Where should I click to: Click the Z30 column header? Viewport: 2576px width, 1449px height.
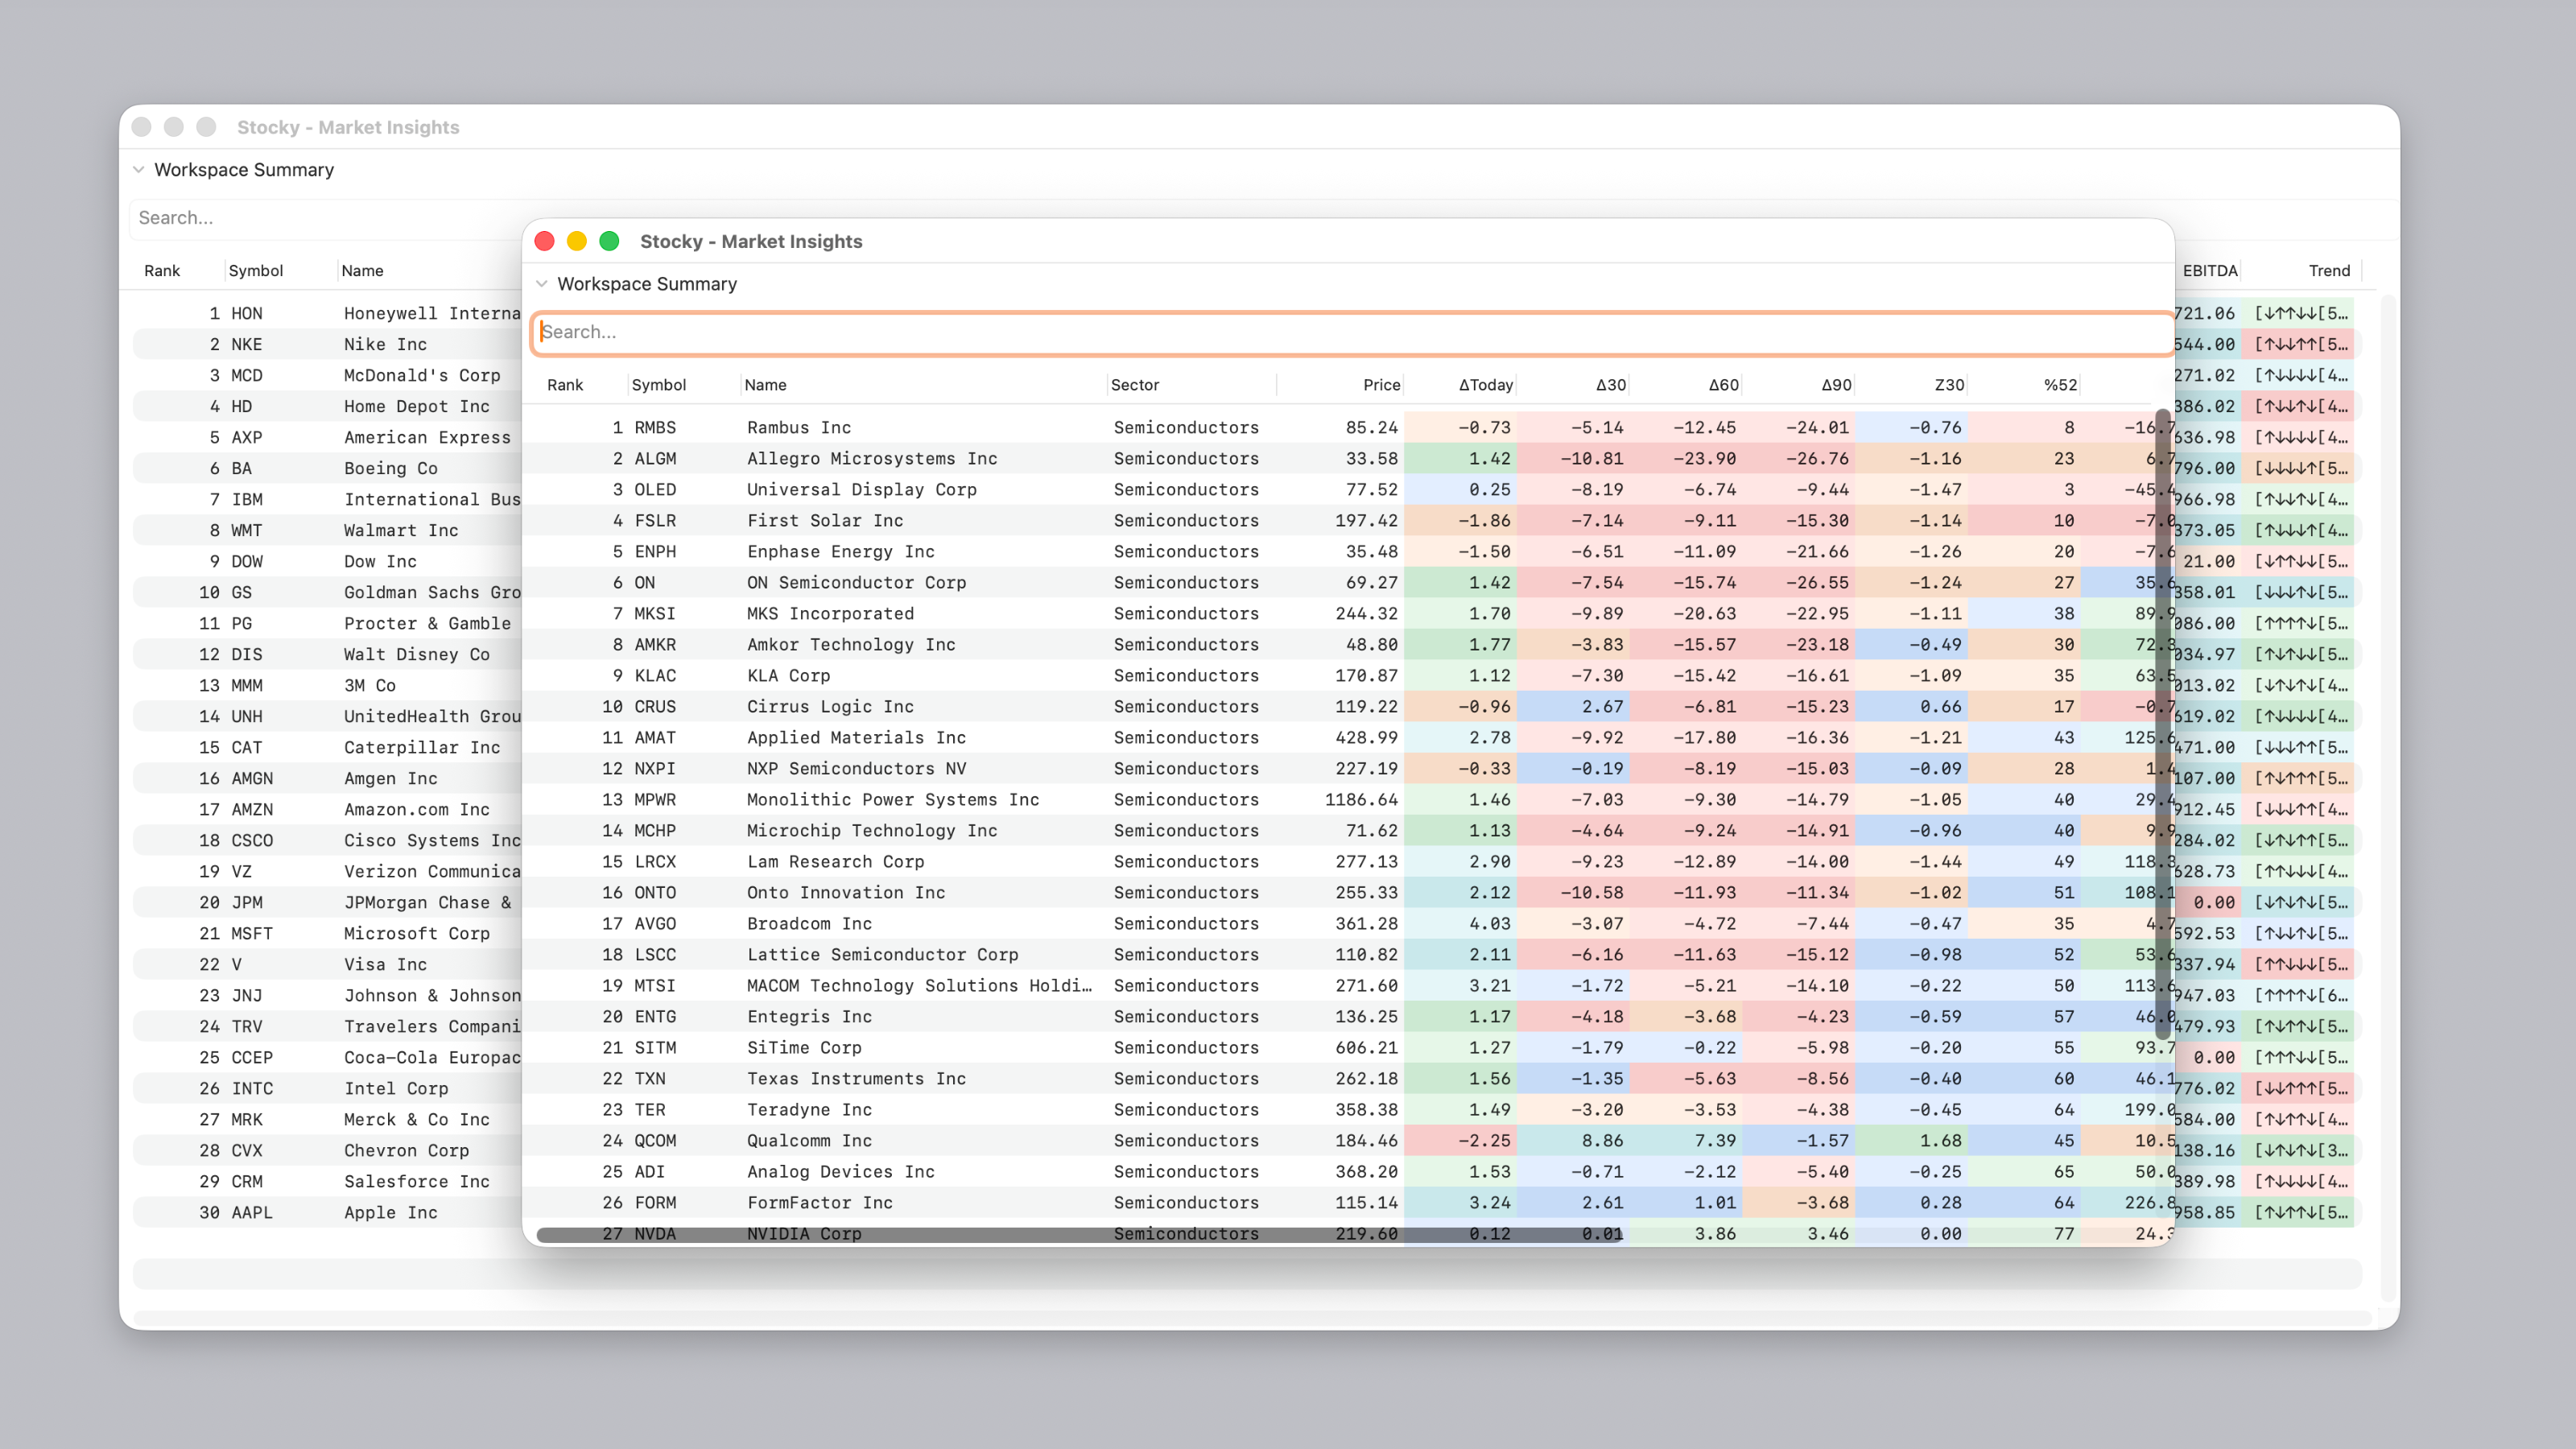point(1948,385)
